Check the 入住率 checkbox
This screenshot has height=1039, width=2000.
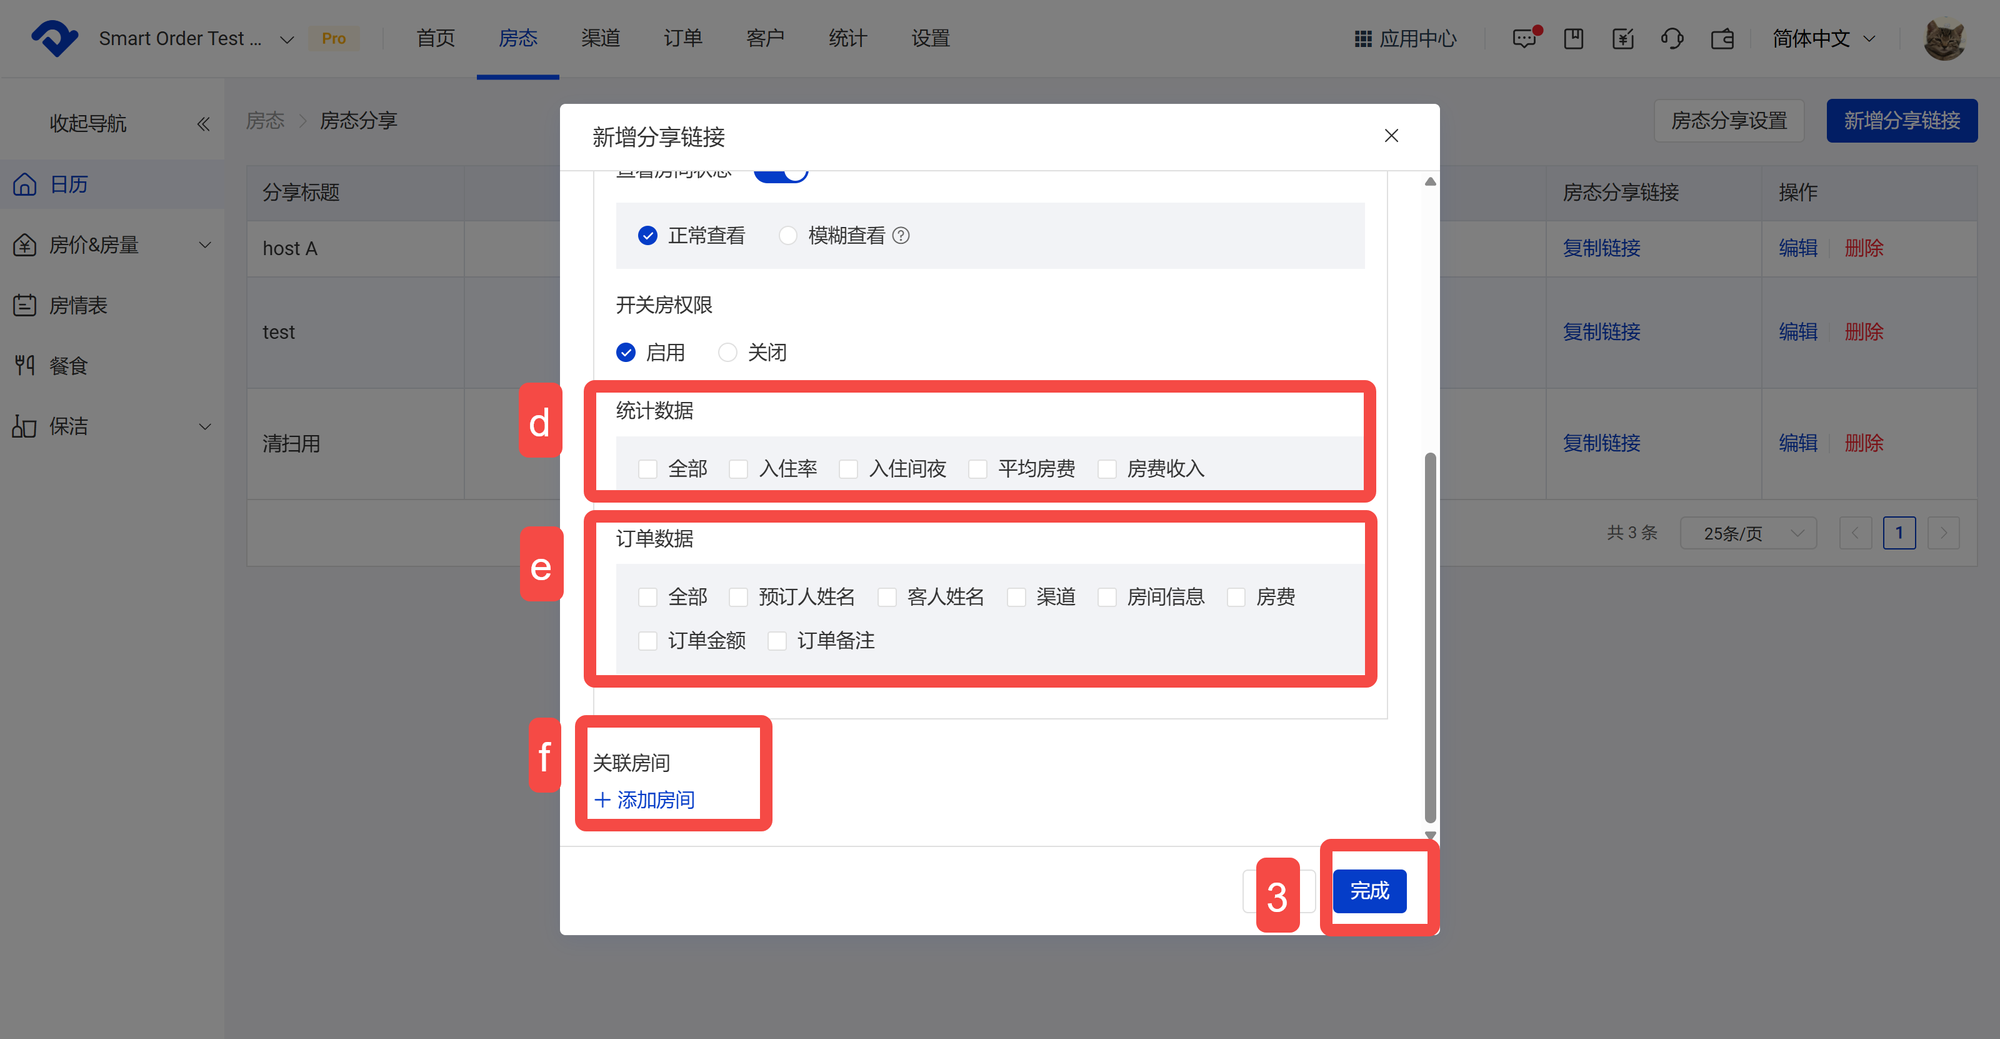pyautogui.click(x=739, y=469)
